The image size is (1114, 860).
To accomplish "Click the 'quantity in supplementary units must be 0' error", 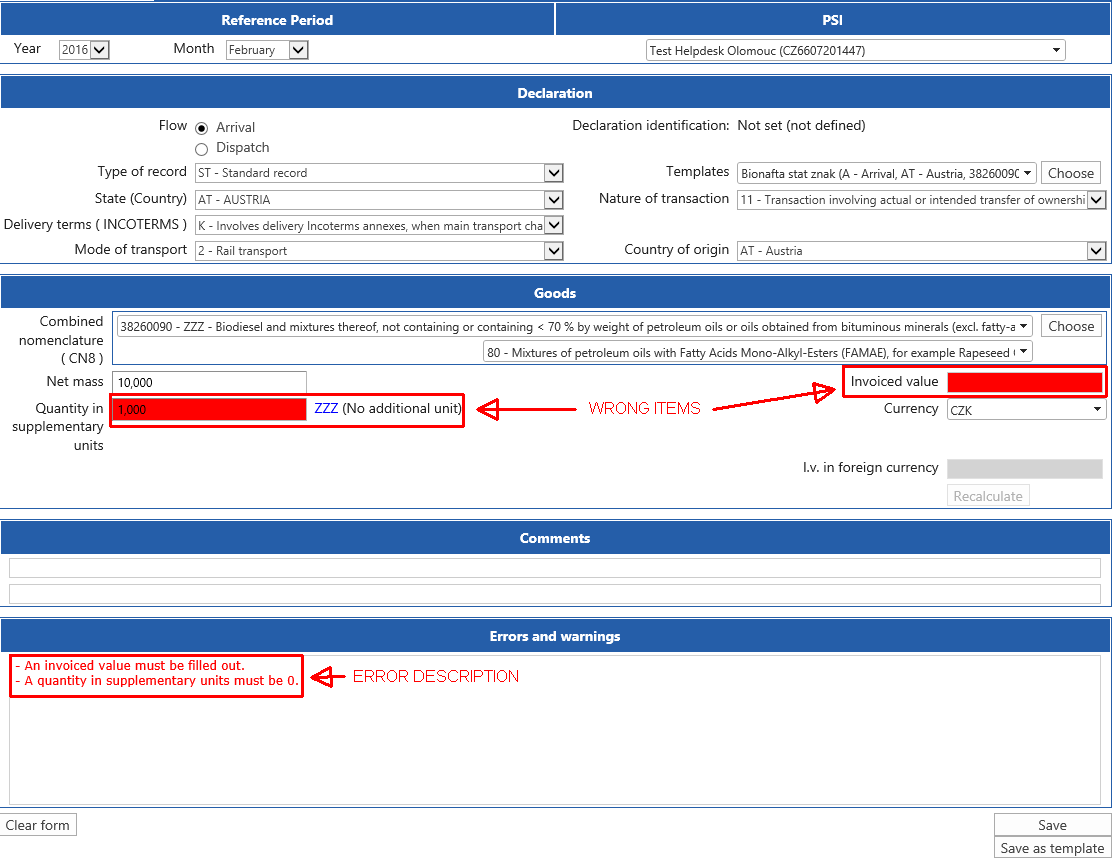I will (x=157, y=681).
